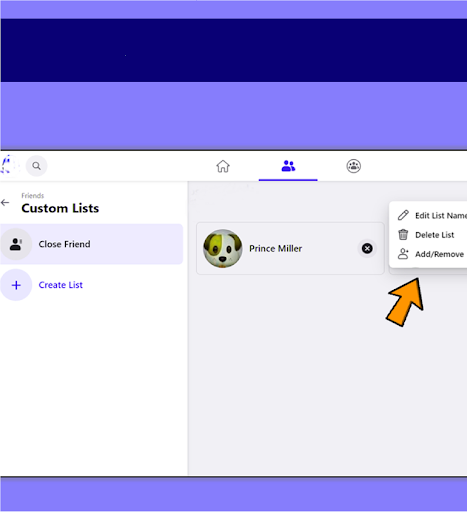Click the add person icon in menu
The width and height of the screenshot is (467, 512).
(403, 254)
